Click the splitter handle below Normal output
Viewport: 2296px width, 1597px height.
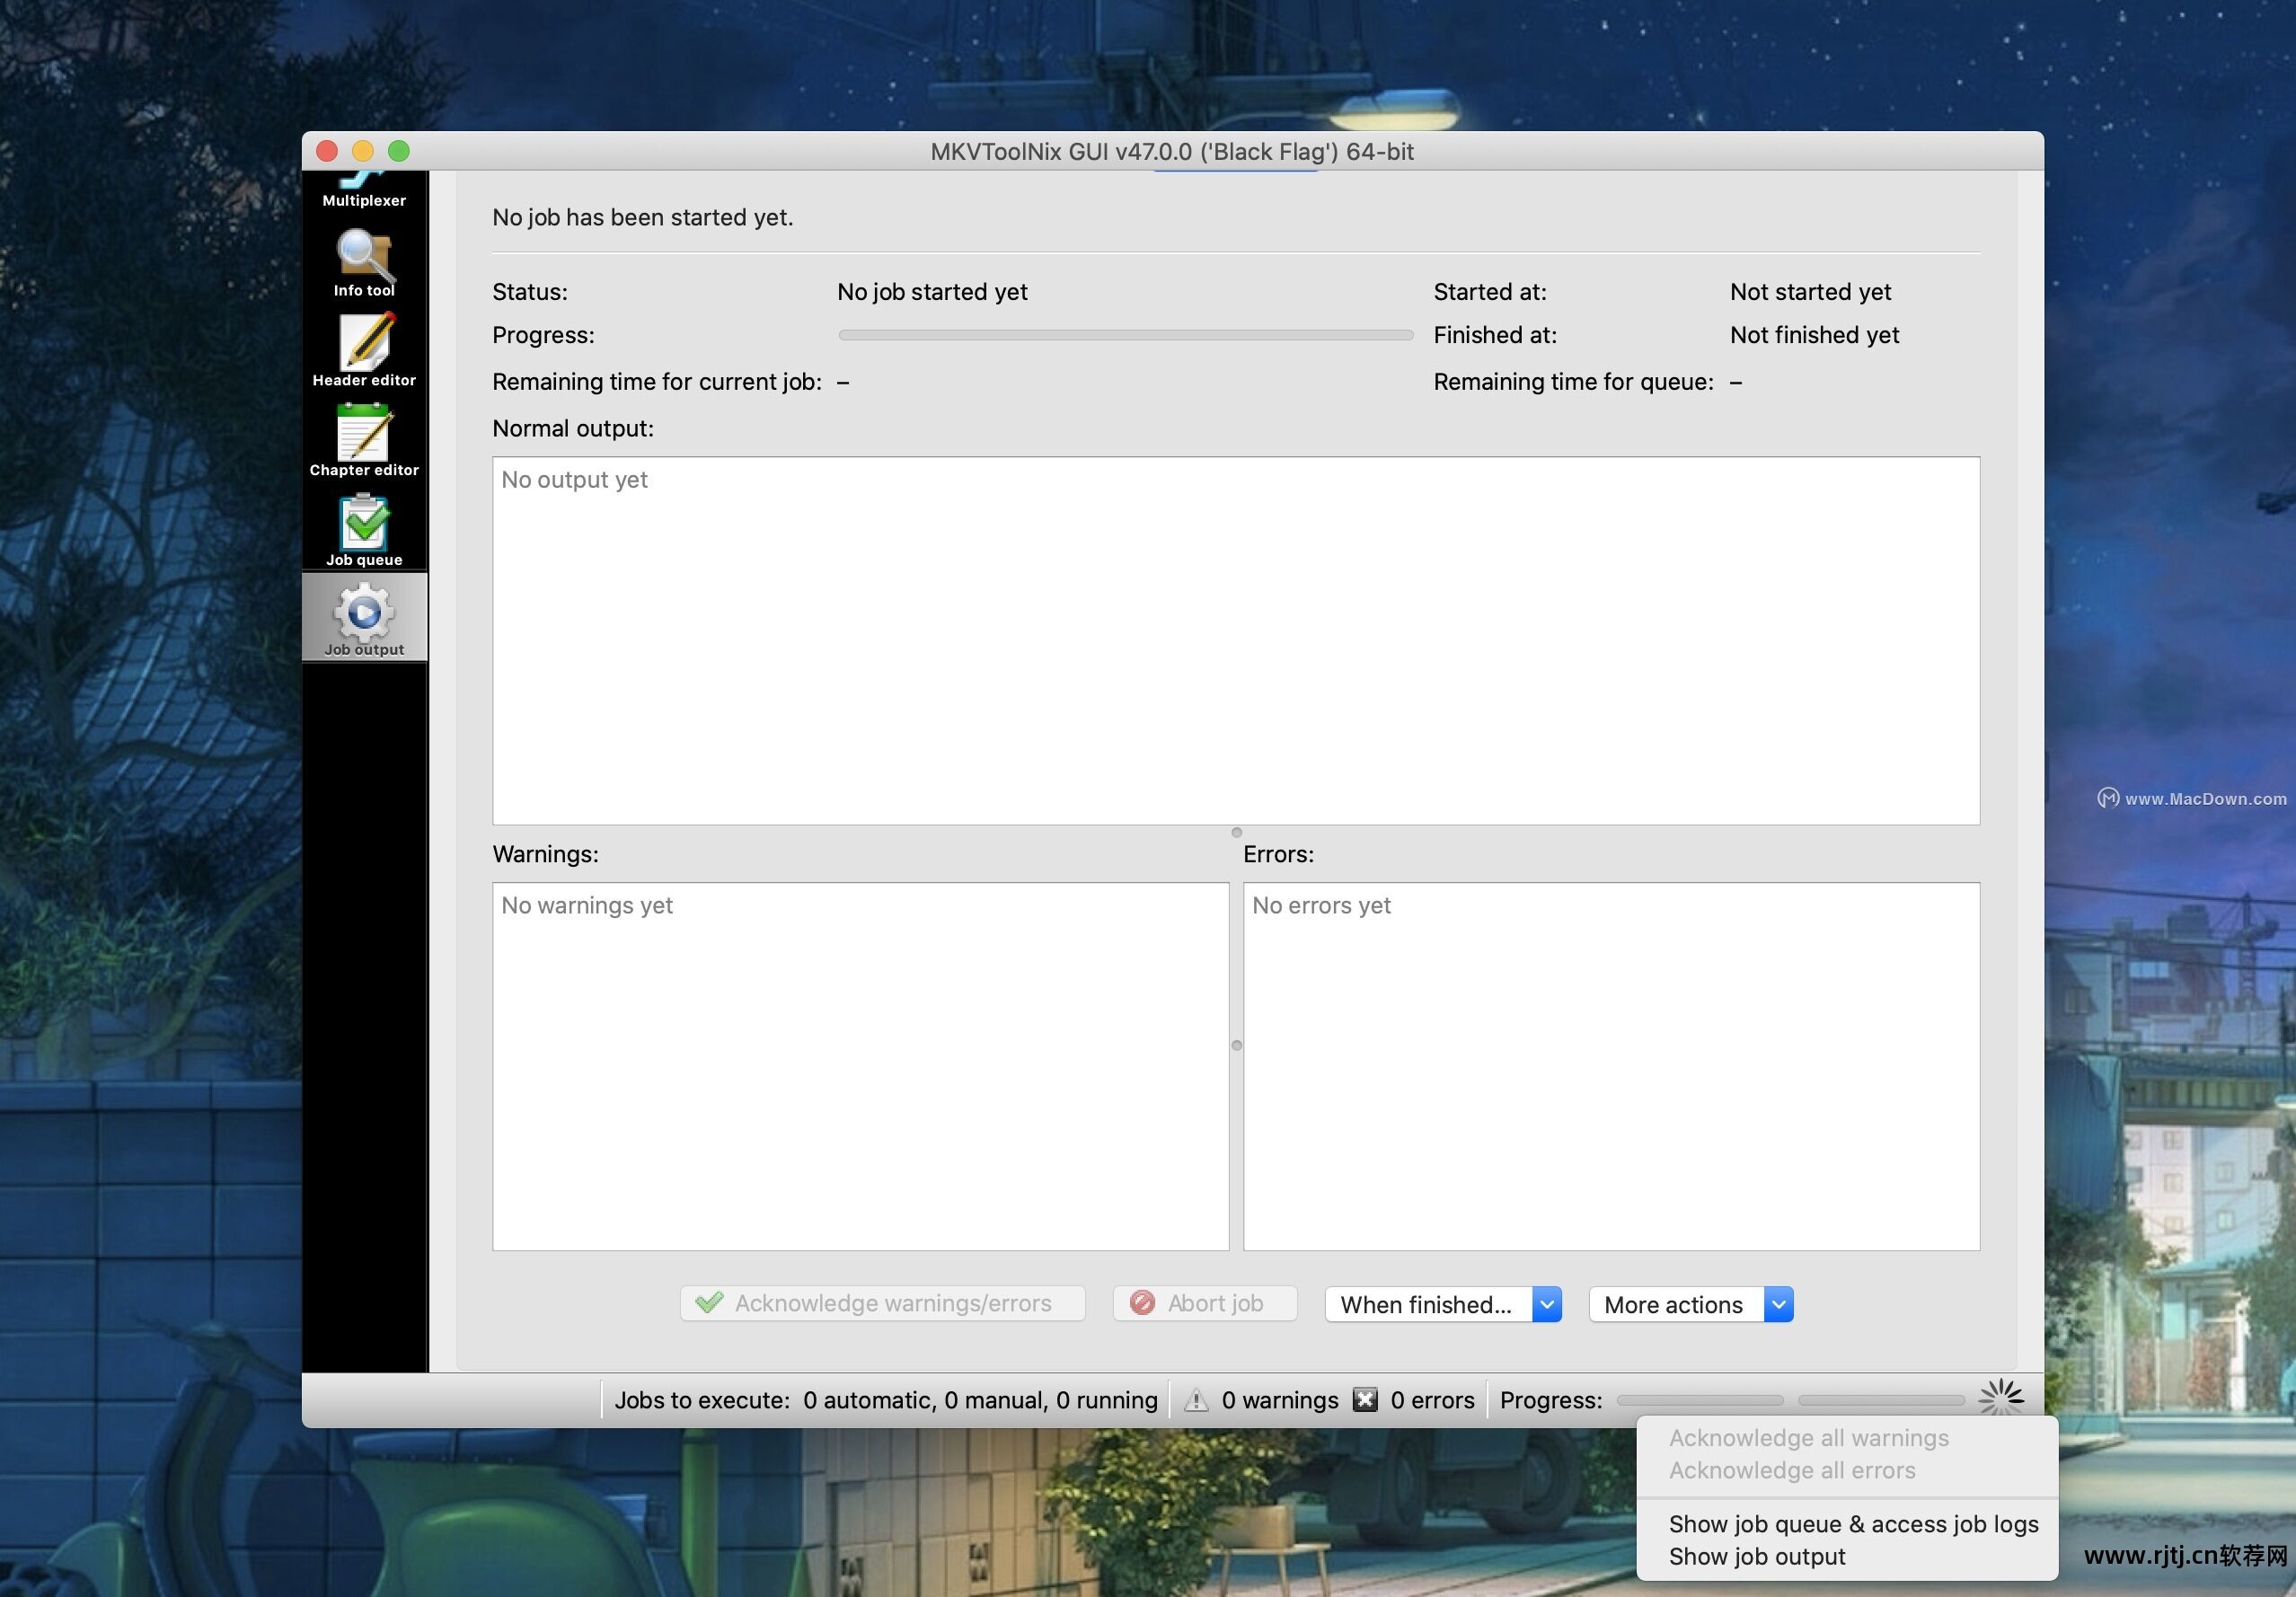pyautogui.click(x=1237, y=832)
